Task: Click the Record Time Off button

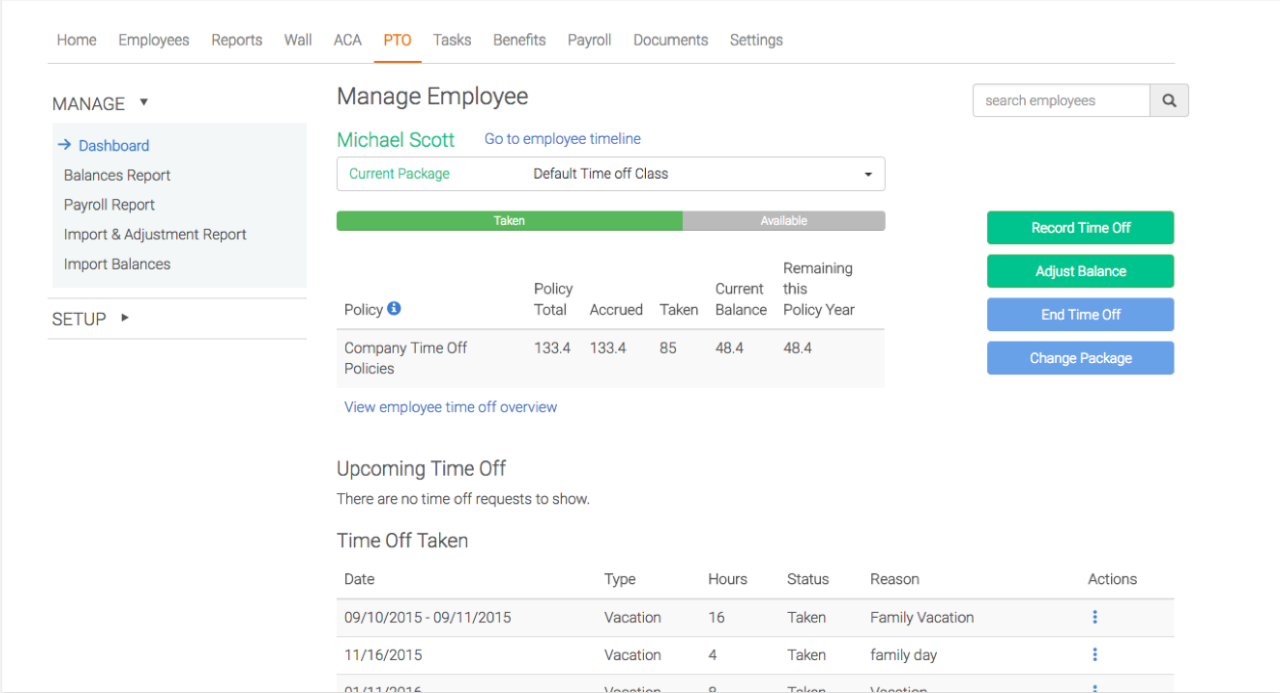Action: 1080,228
